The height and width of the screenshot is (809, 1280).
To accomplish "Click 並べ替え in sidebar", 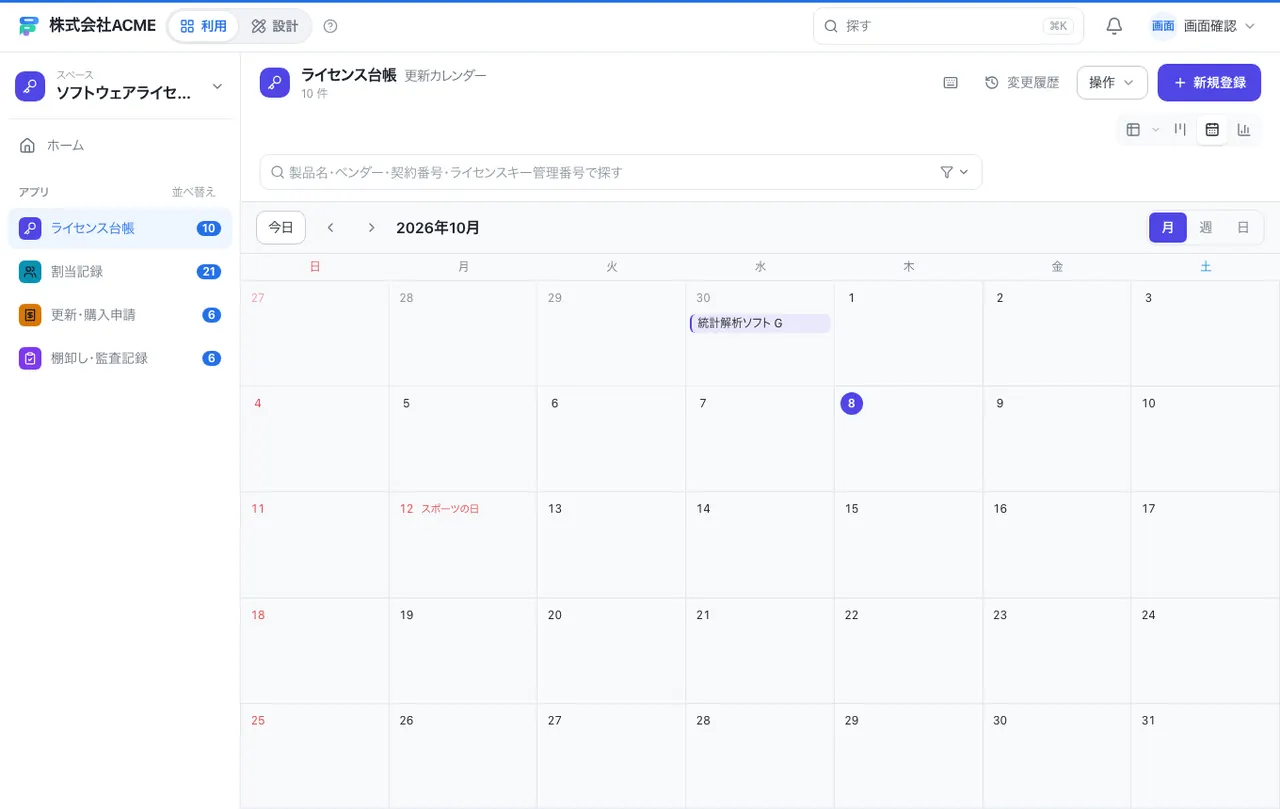I will point(194,192).
